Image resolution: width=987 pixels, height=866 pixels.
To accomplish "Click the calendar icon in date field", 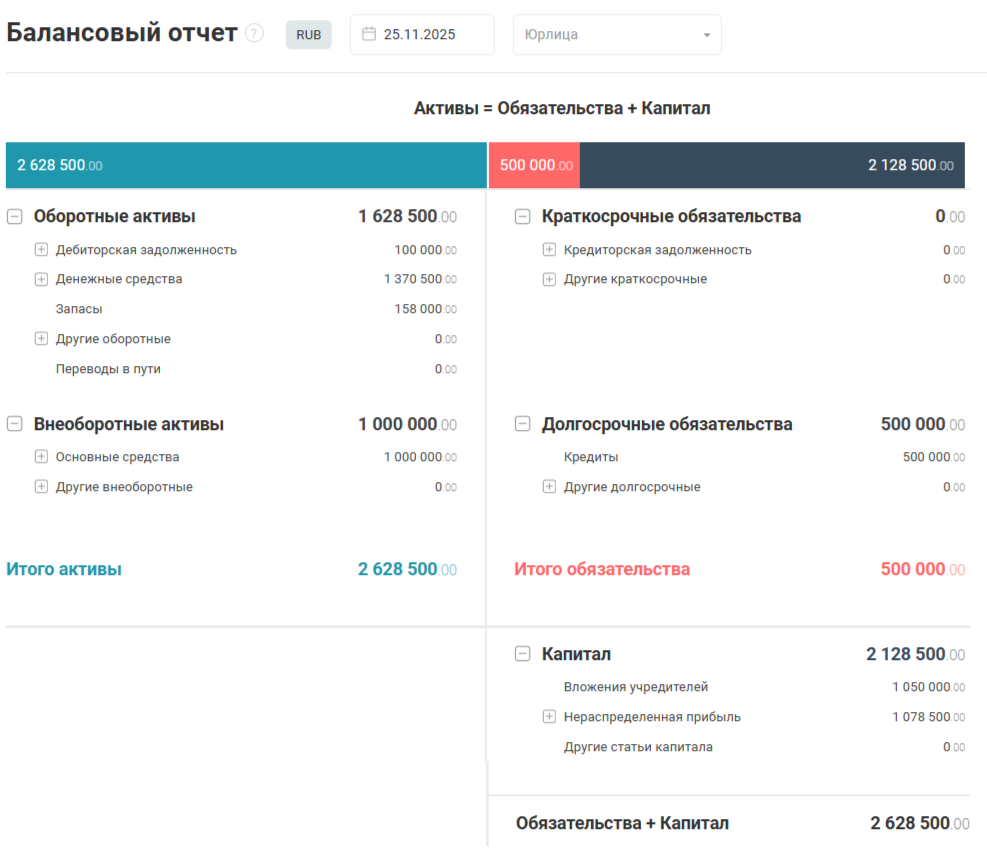I will tap(368, 34).
